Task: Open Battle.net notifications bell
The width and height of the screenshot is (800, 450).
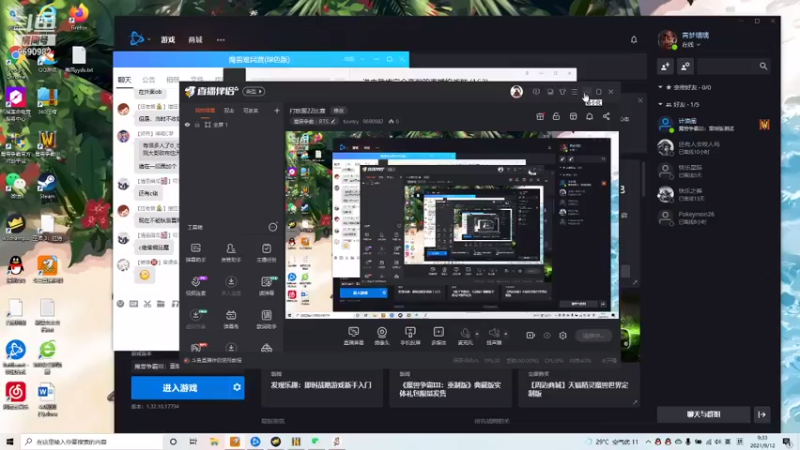Action: [634, 39]
